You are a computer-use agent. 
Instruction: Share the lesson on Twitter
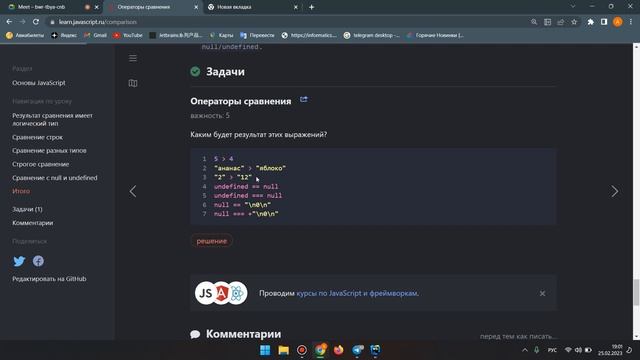pyautogui.click(x=19, y=261)
